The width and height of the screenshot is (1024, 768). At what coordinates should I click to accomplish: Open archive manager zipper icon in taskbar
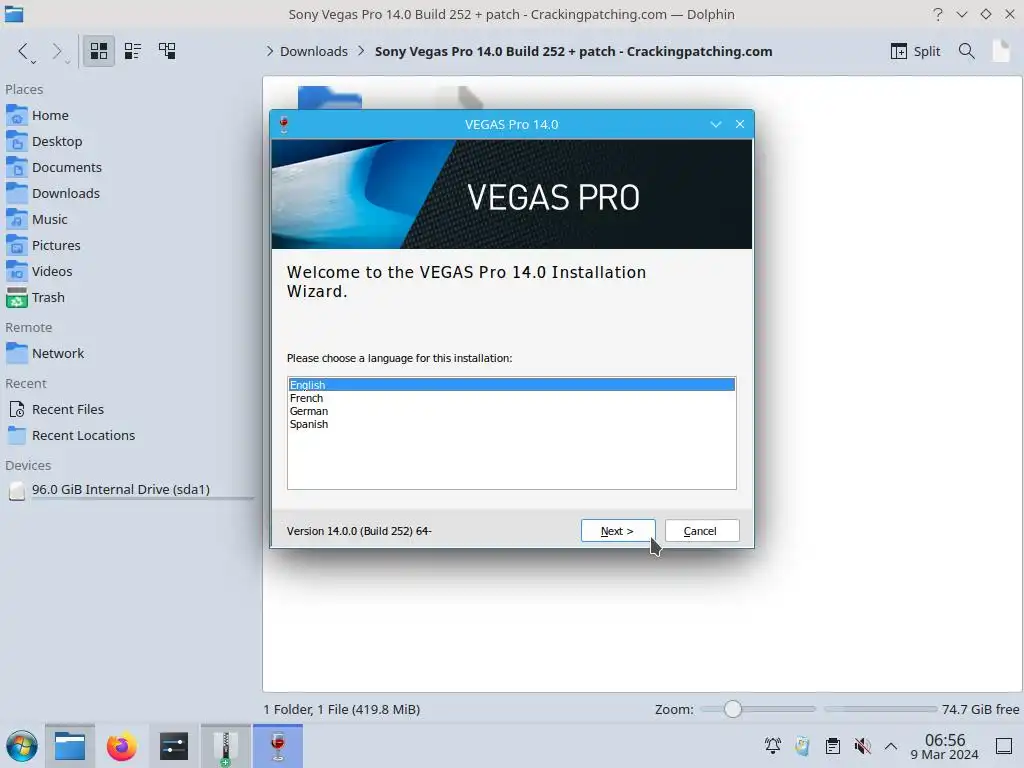(x=225, y=746)
